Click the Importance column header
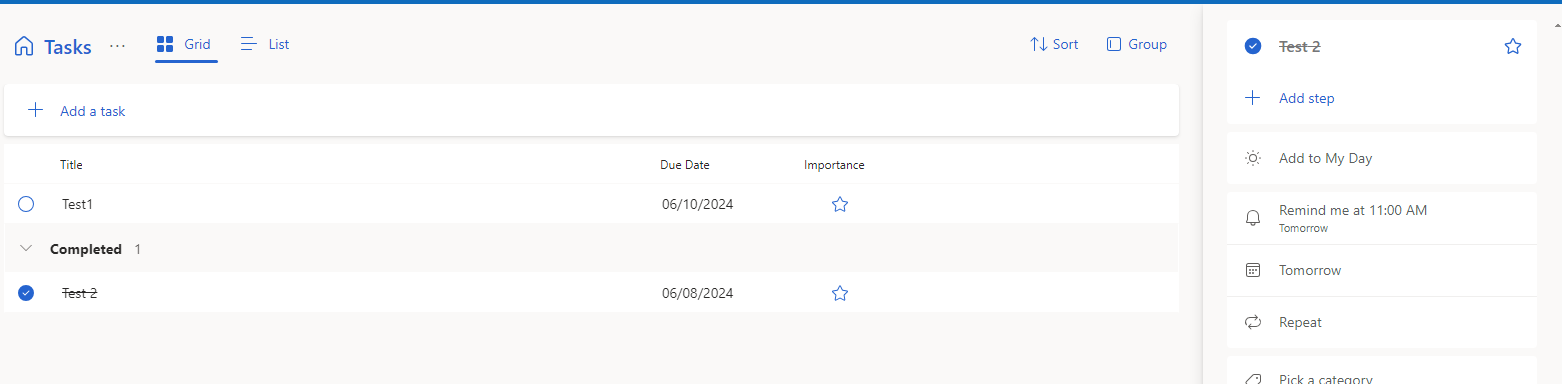 [834, 165]
